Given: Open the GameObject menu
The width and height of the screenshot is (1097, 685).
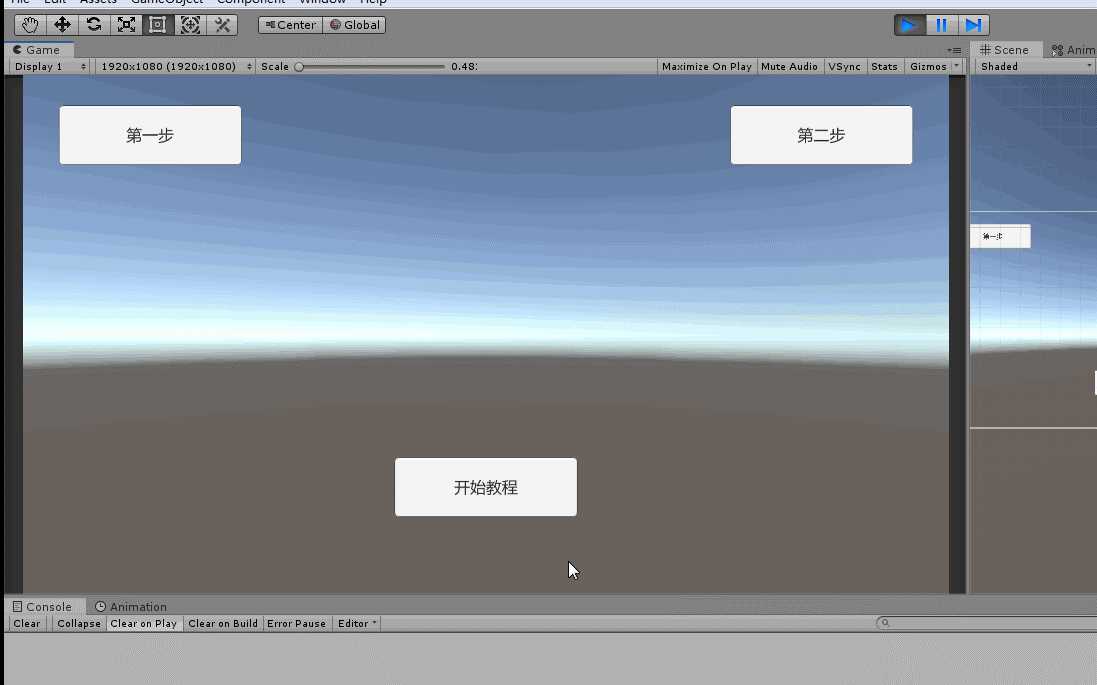Looking at the screenshot, I should point(167,2).
